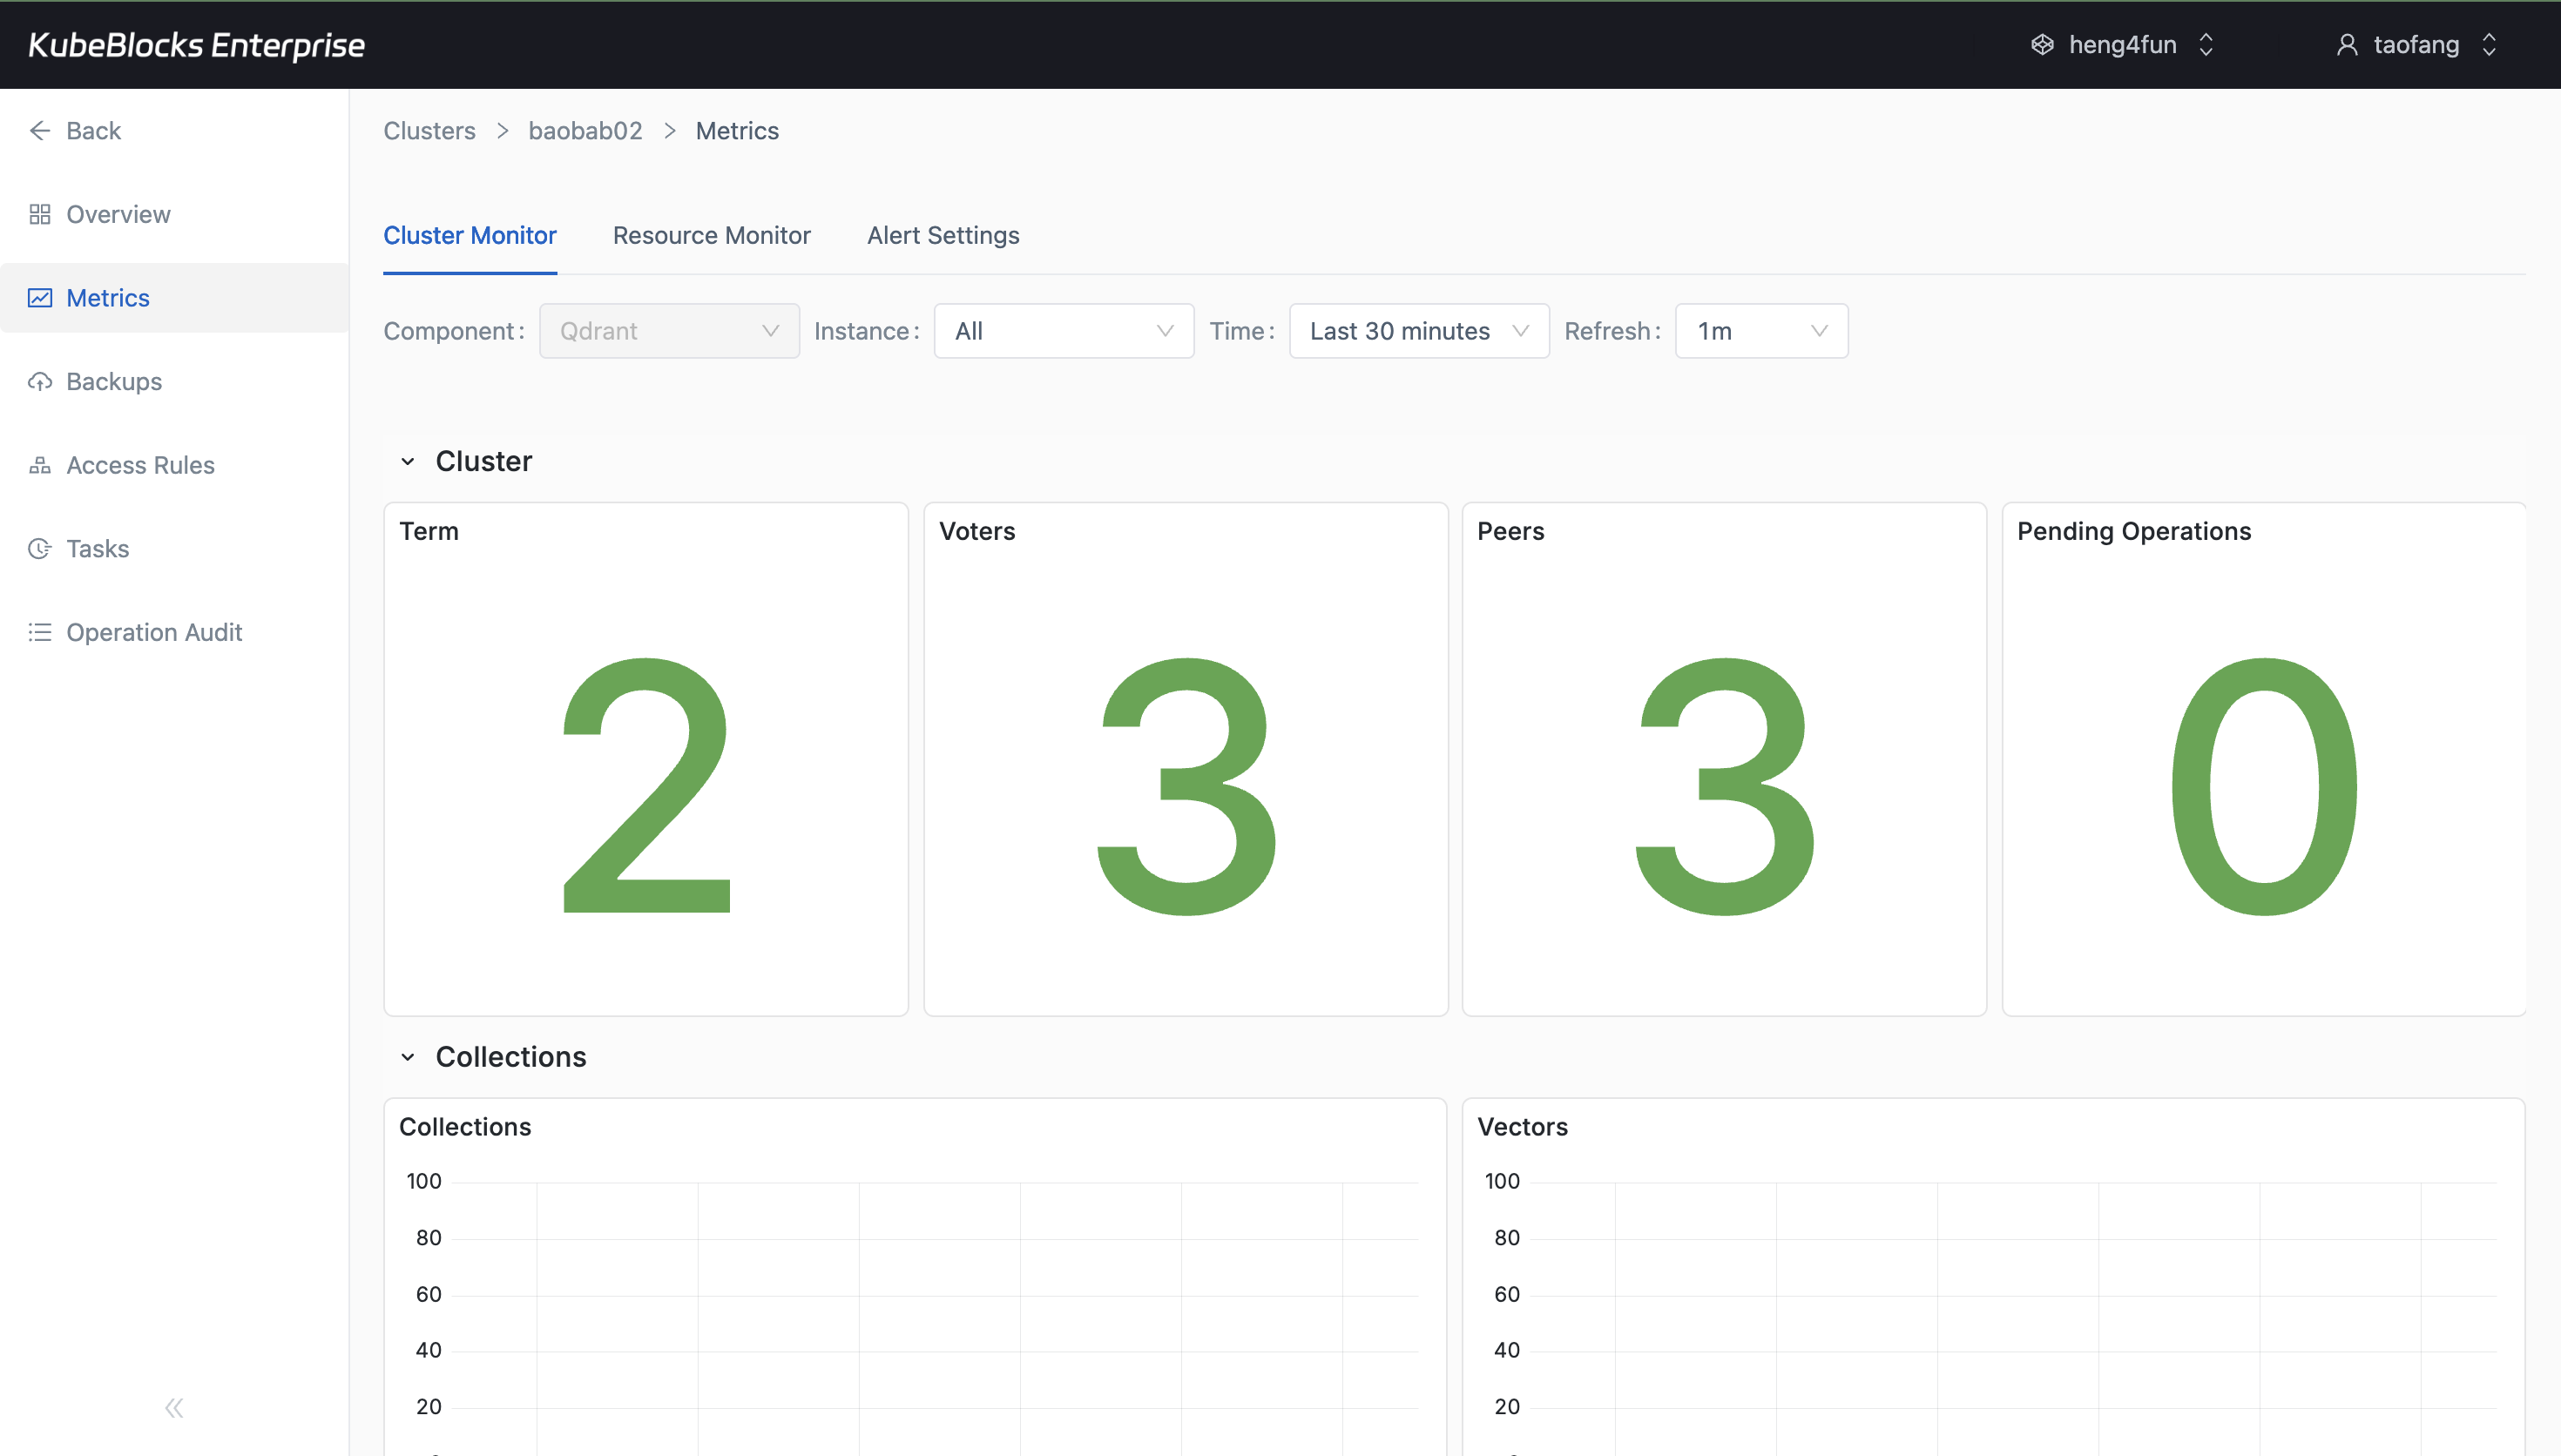Click the Voters panel title
Image resolution: width=2561 pixels, height=1456 pixels.
click(x=977, y=531)
